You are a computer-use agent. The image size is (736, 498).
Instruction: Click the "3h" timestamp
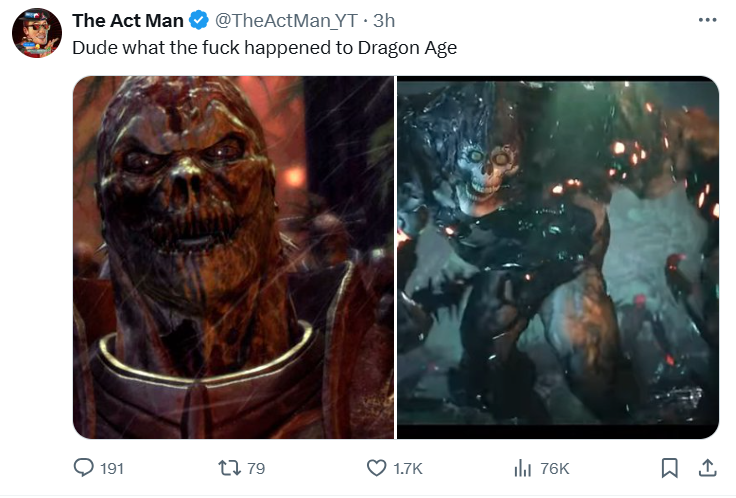[x=384, y=22]
